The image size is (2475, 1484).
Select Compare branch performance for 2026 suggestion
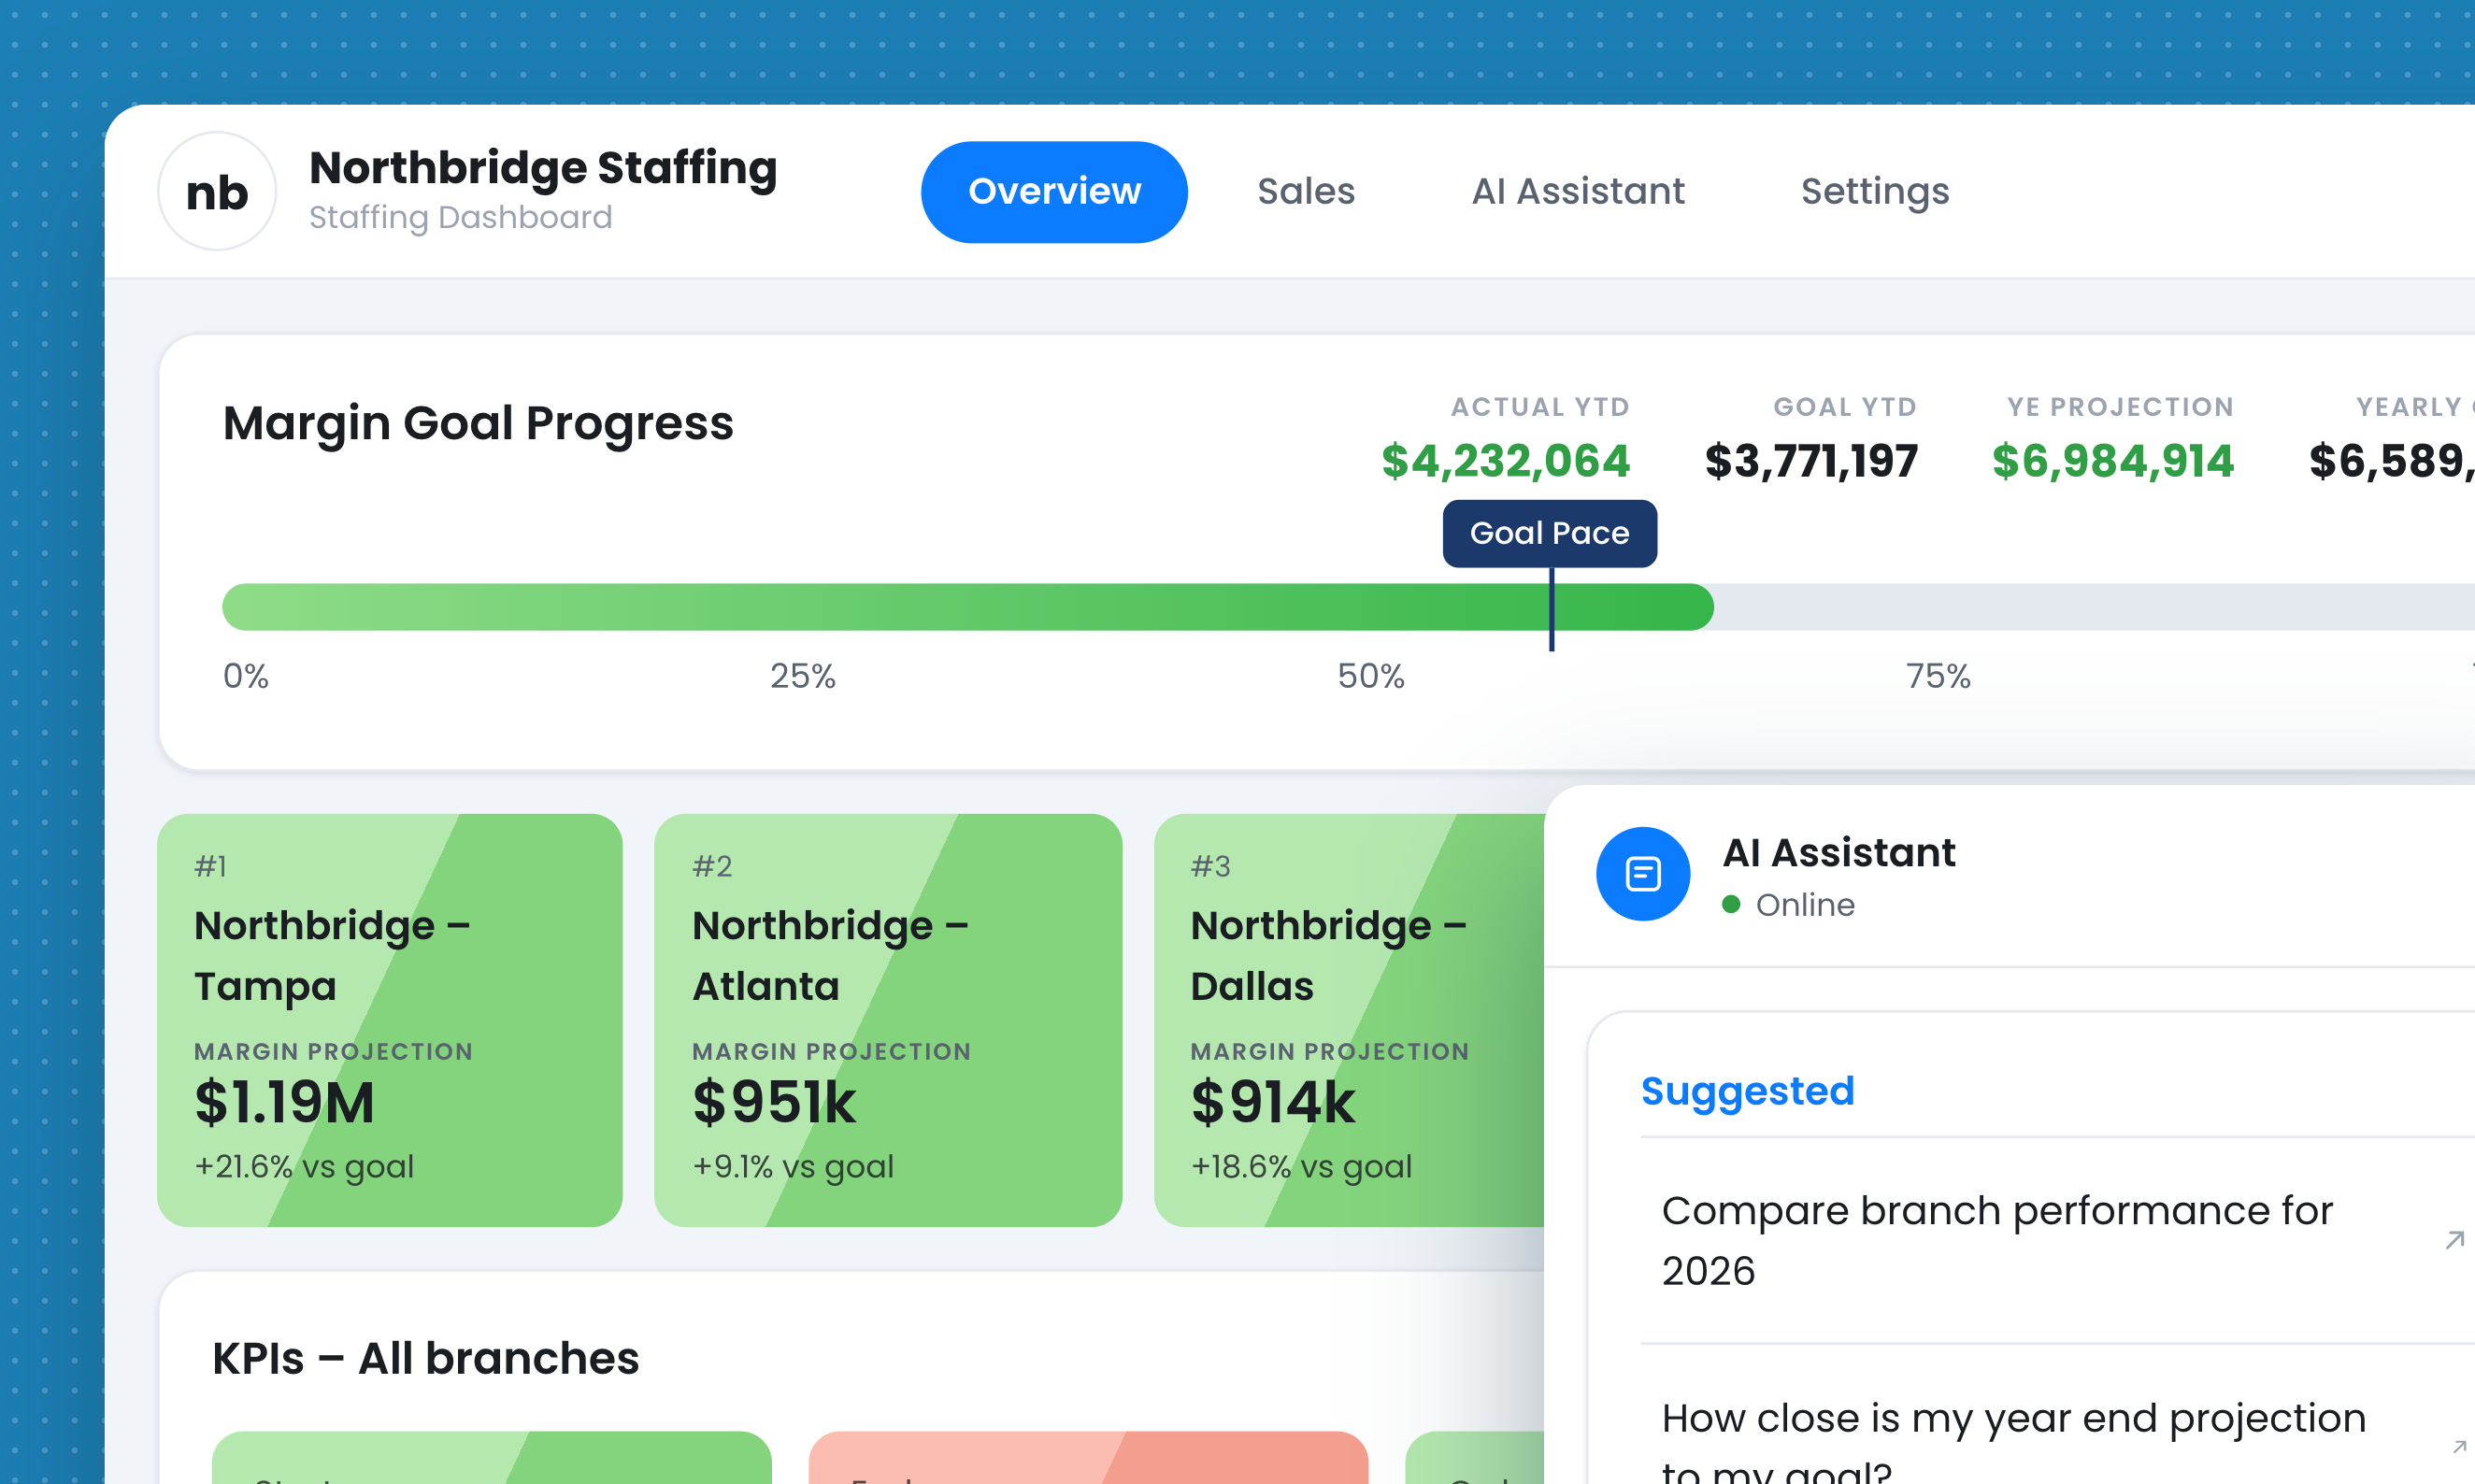[2058, 1240]
